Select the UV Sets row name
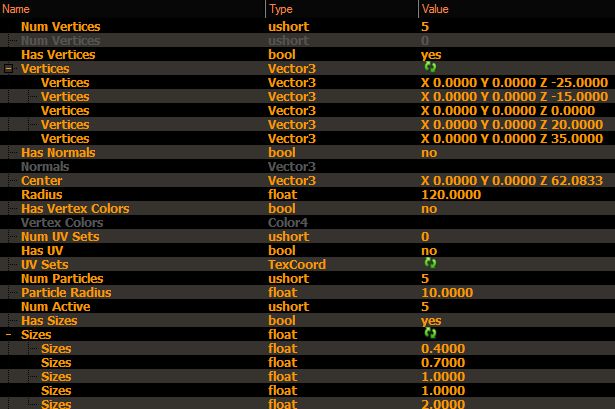This screenshot has height=409, width=615. (45, 265)
